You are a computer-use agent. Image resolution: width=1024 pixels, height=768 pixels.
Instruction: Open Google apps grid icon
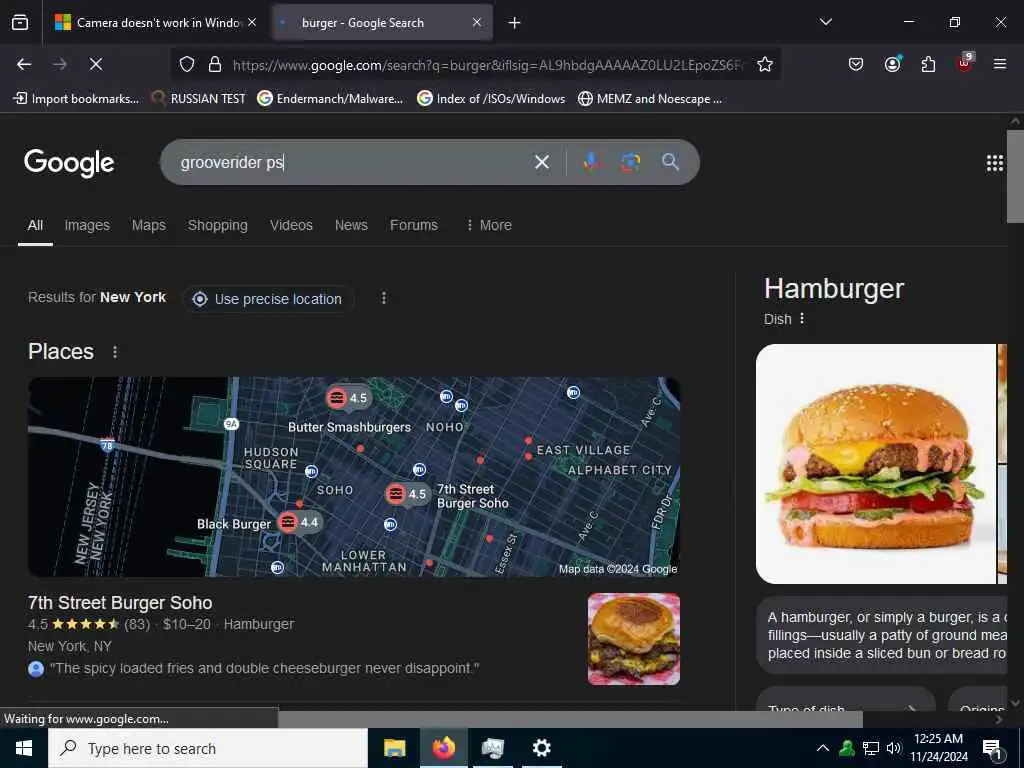995,163
